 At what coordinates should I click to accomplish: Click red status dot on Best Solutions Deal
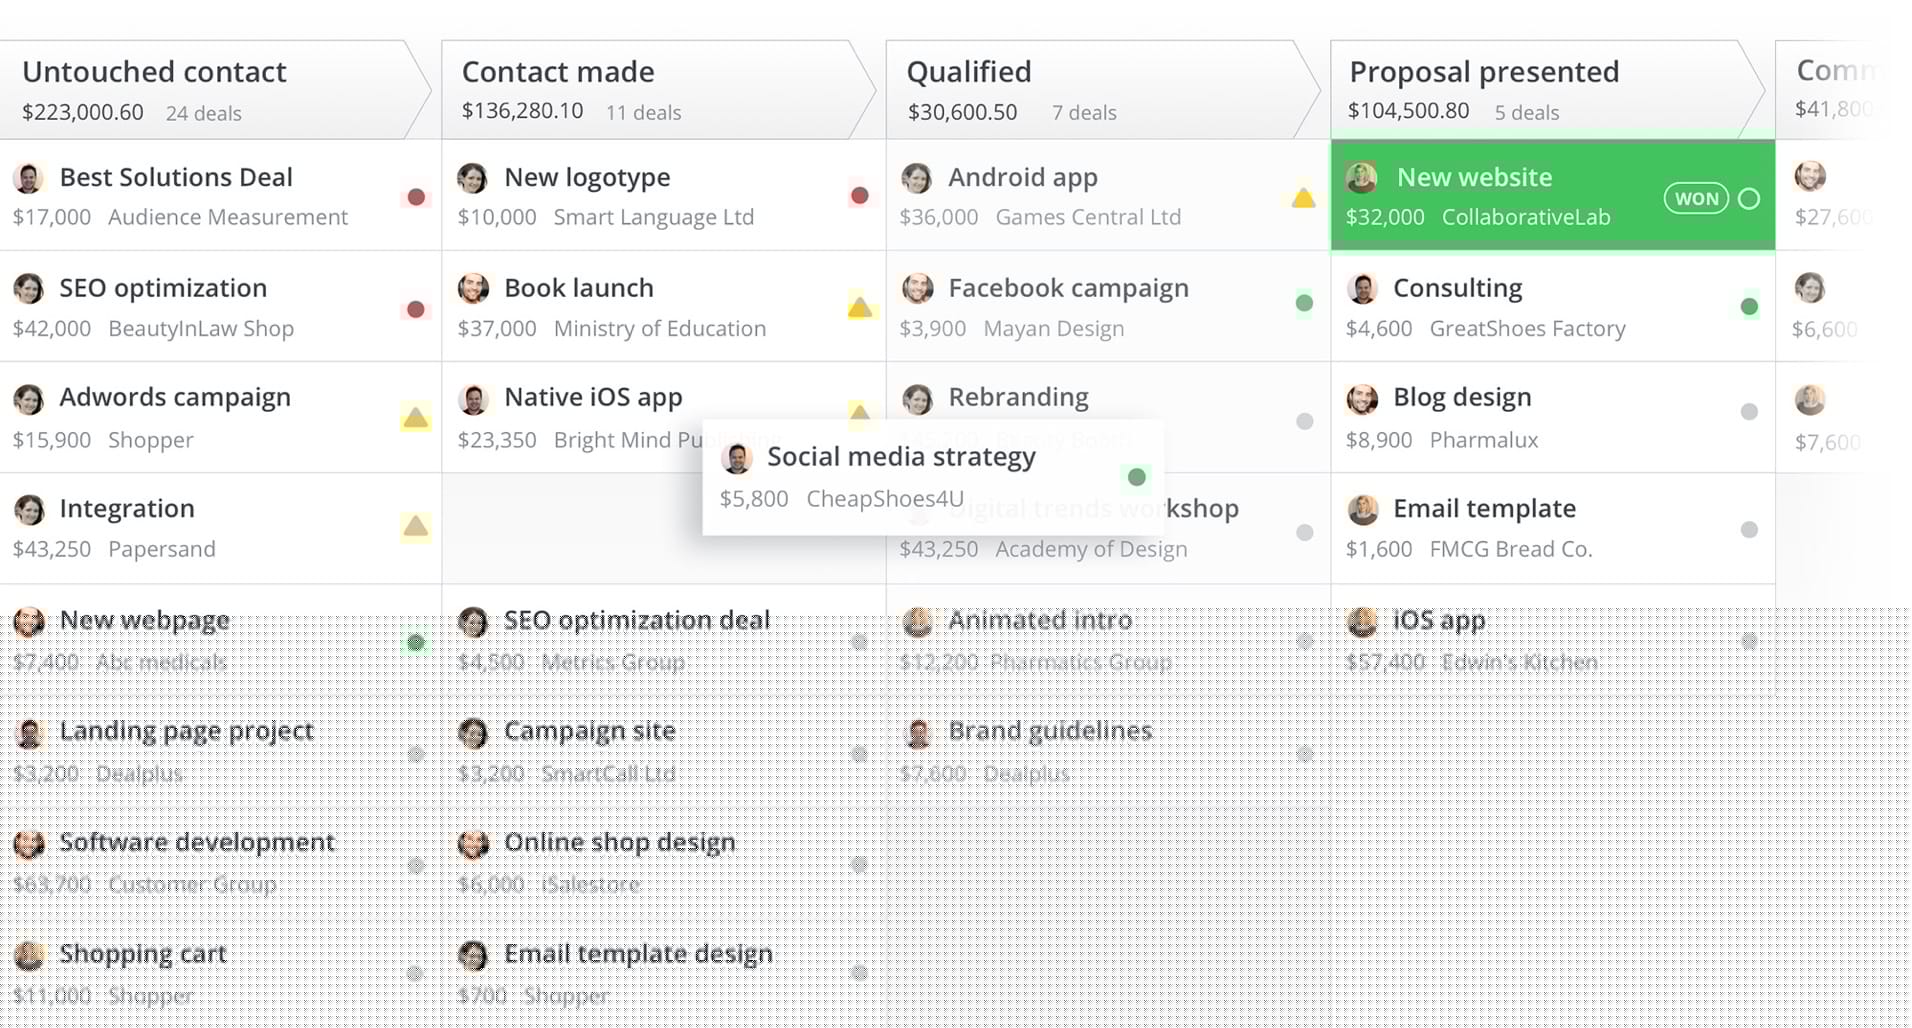(416, 197)
